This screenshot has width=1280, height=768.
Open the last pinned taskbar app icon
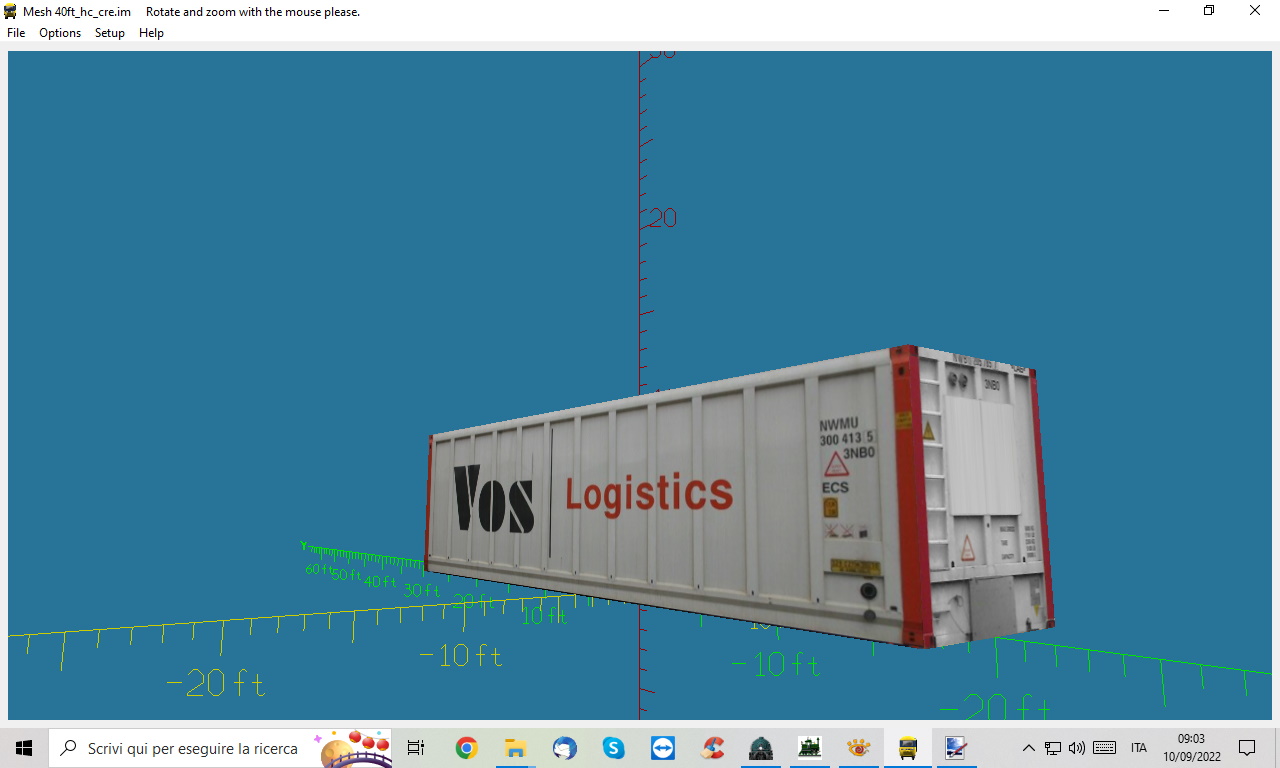pyautogui.click(x=956, y=748)
